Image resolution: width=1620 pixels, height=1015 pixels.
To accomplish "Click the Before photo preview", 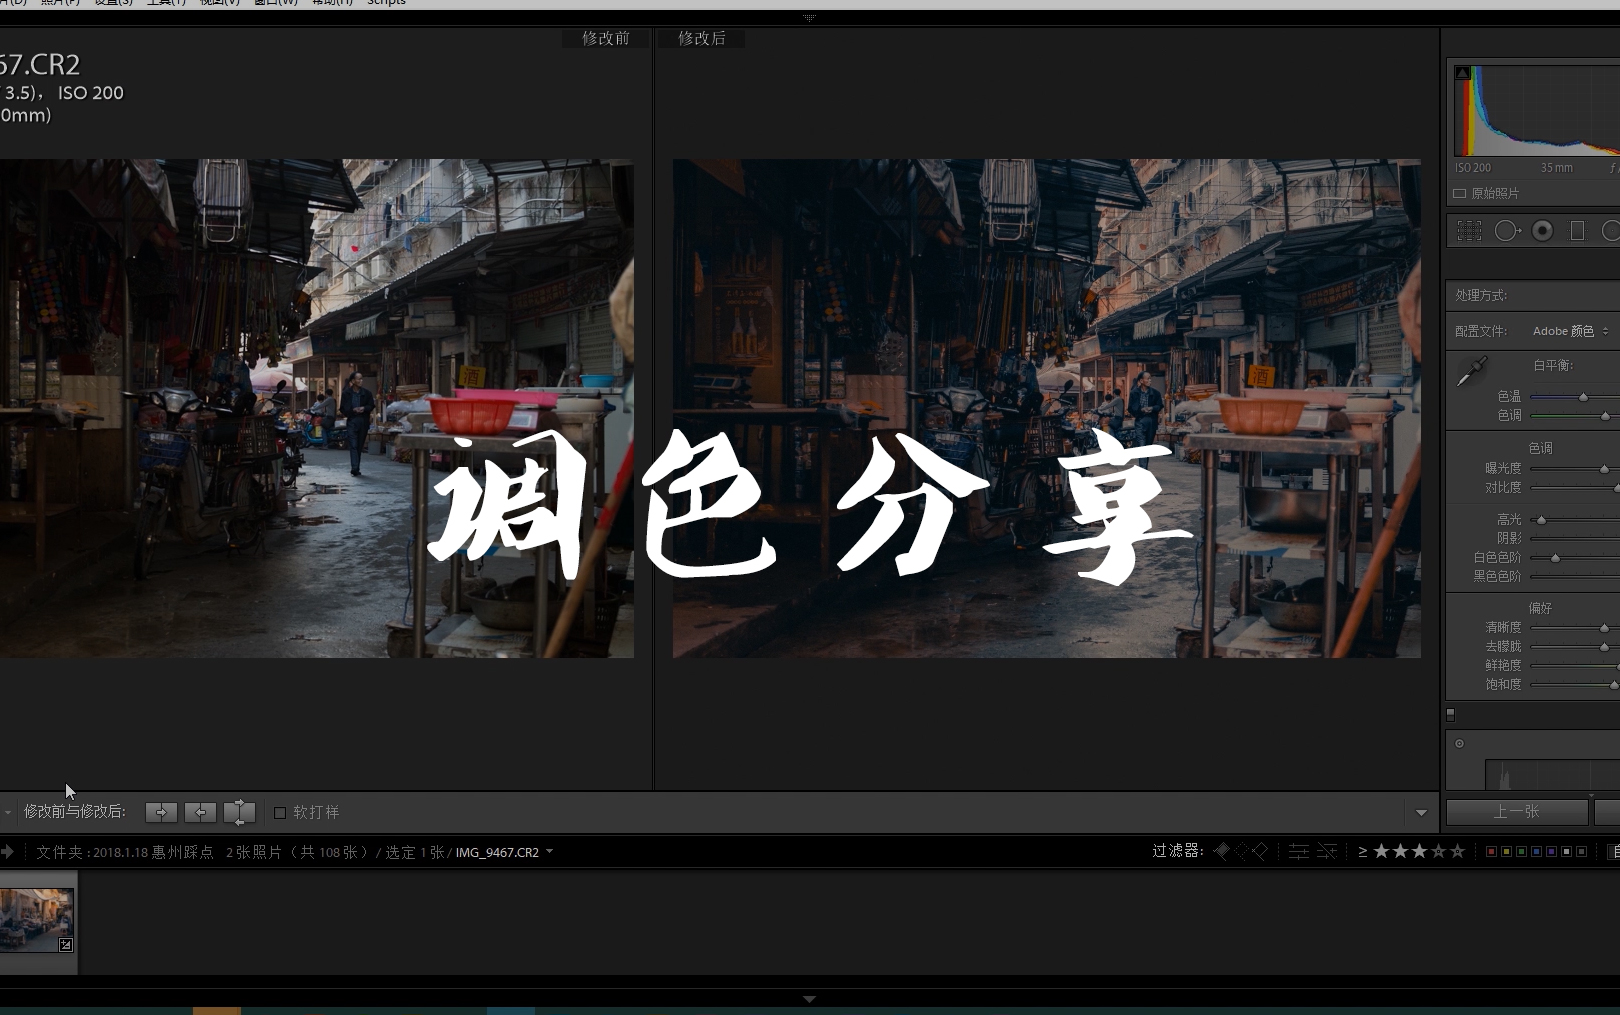I will pyautogui.click(x=316, y=408).
